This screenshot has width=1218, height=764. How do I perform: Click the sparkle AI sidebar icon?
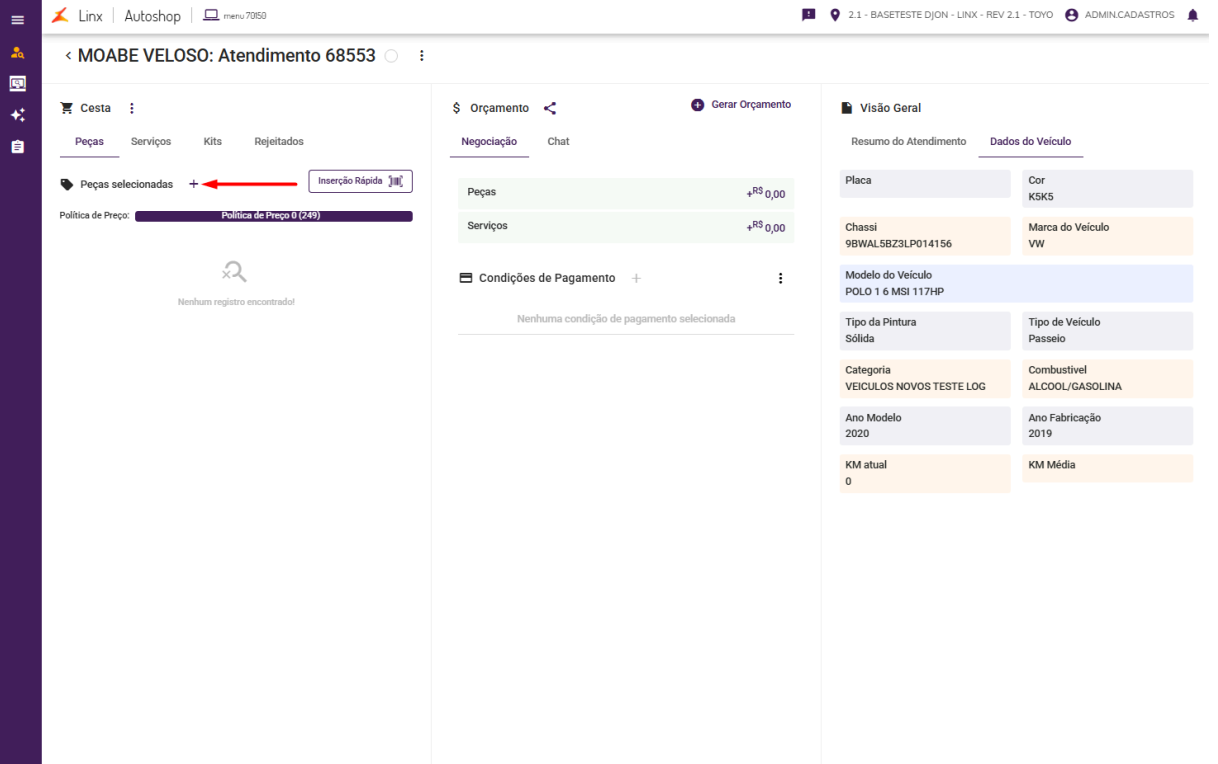point(17,115)
